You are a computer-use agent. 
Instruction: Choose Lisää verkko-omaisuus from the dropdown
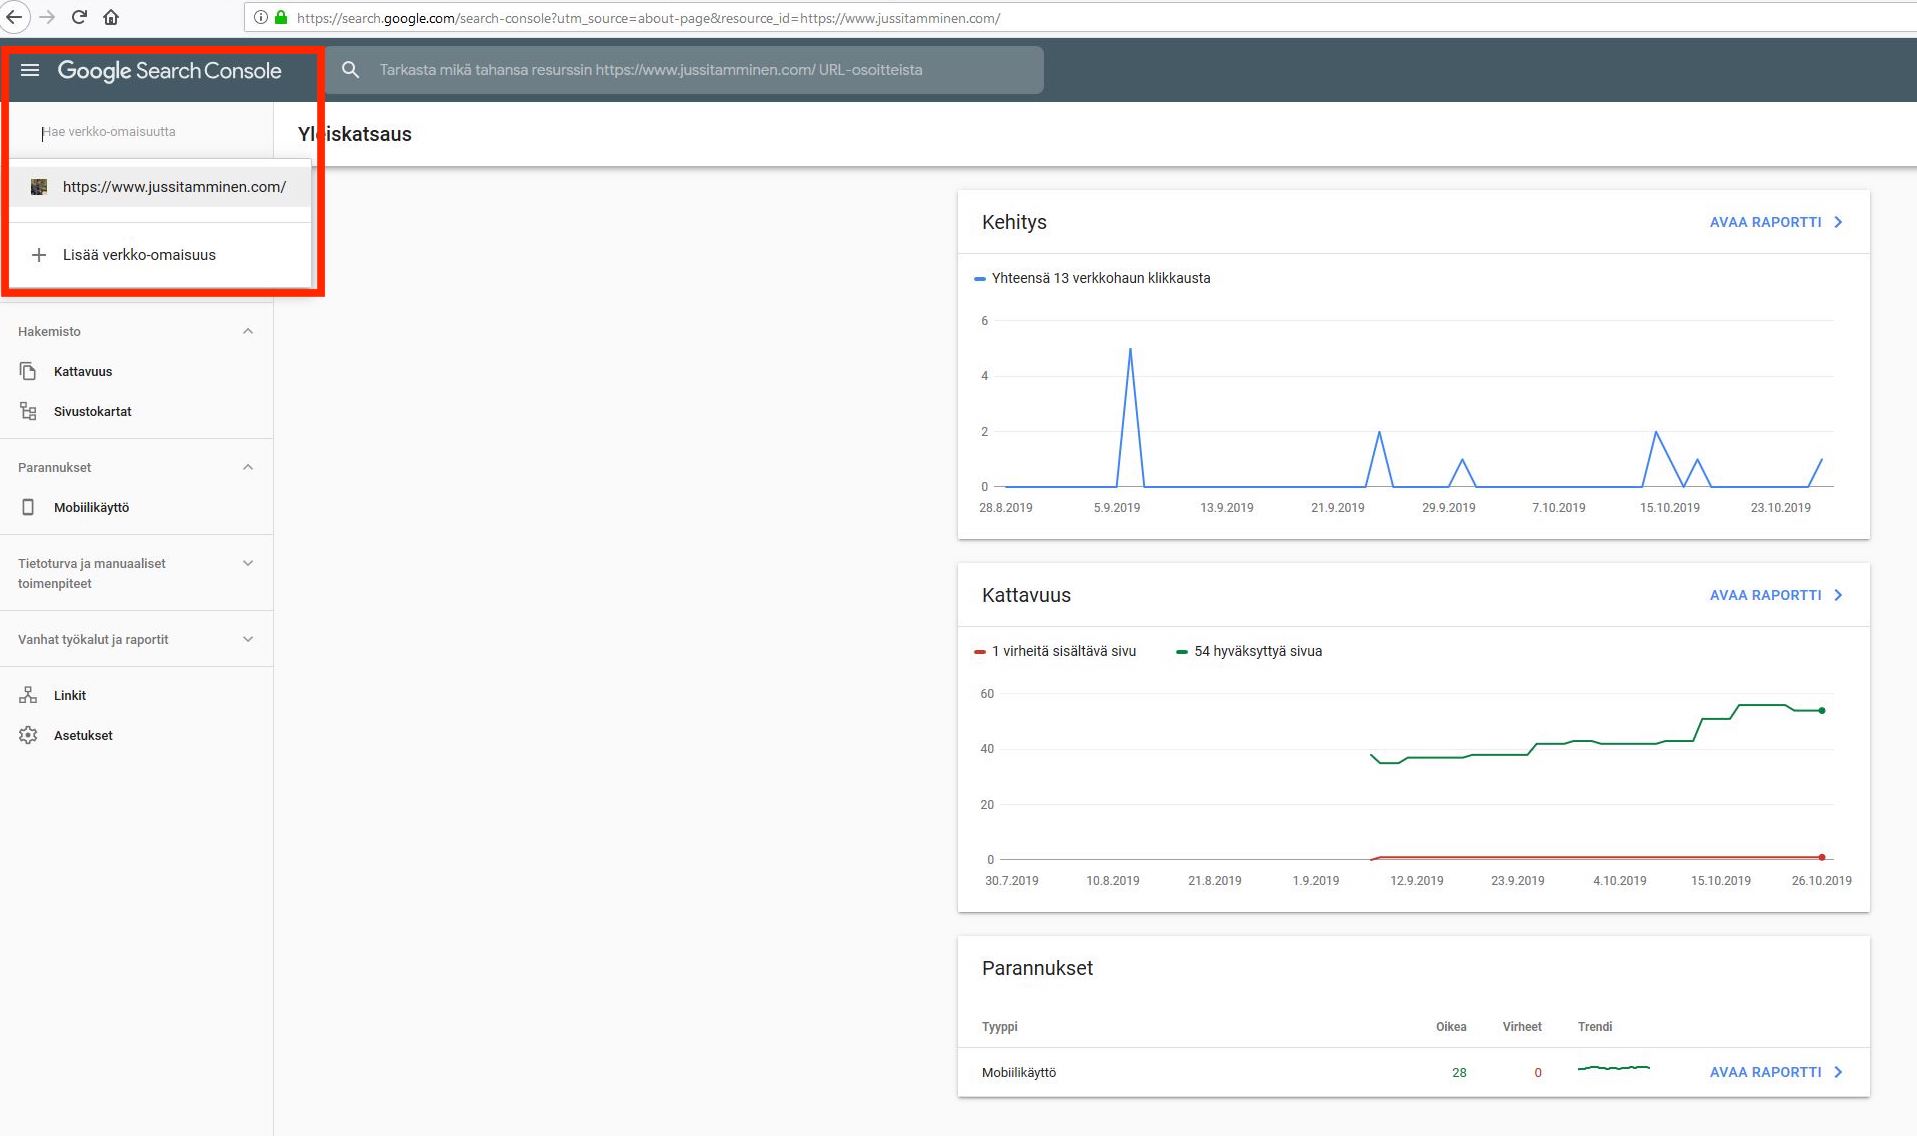[139, 255]
